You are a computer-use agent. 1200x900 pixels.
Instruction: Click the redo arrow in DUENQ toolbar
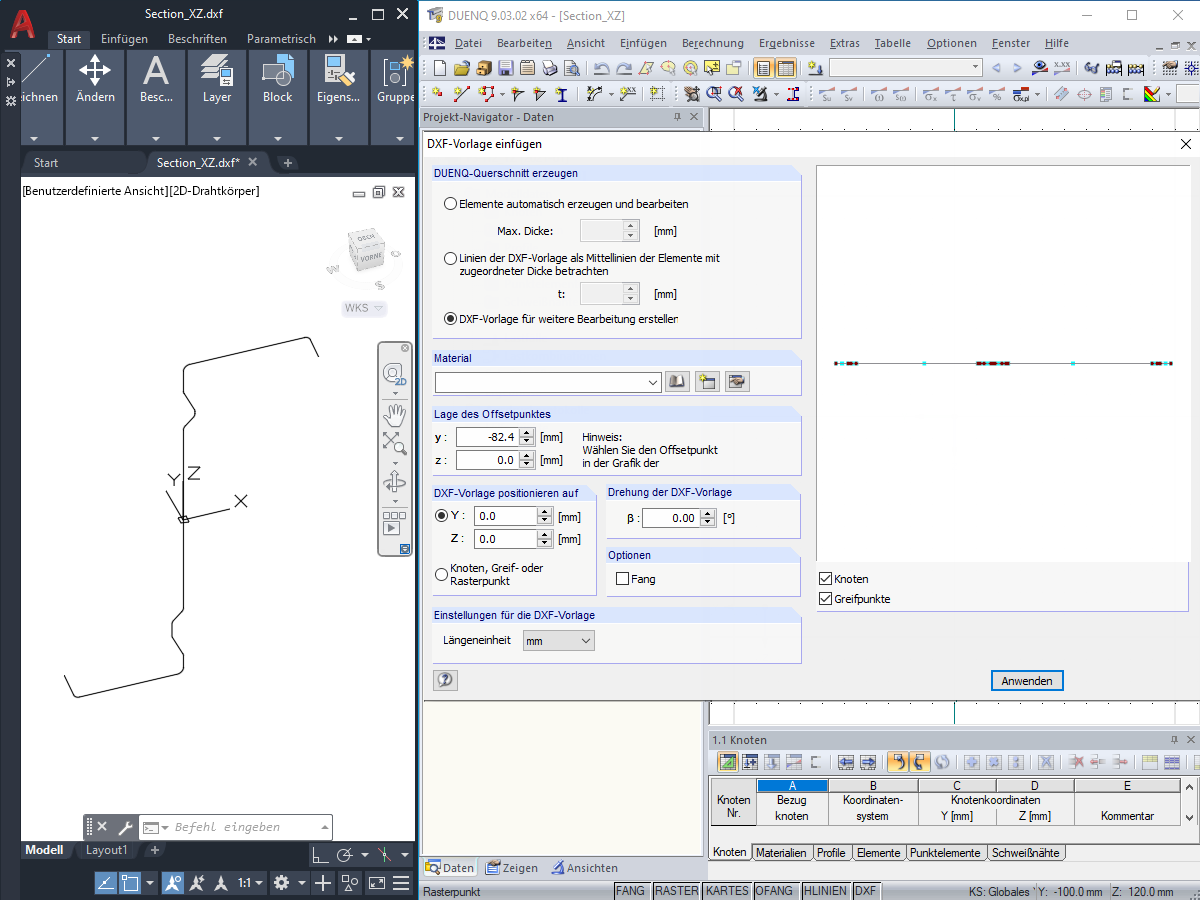click(623, 68)
